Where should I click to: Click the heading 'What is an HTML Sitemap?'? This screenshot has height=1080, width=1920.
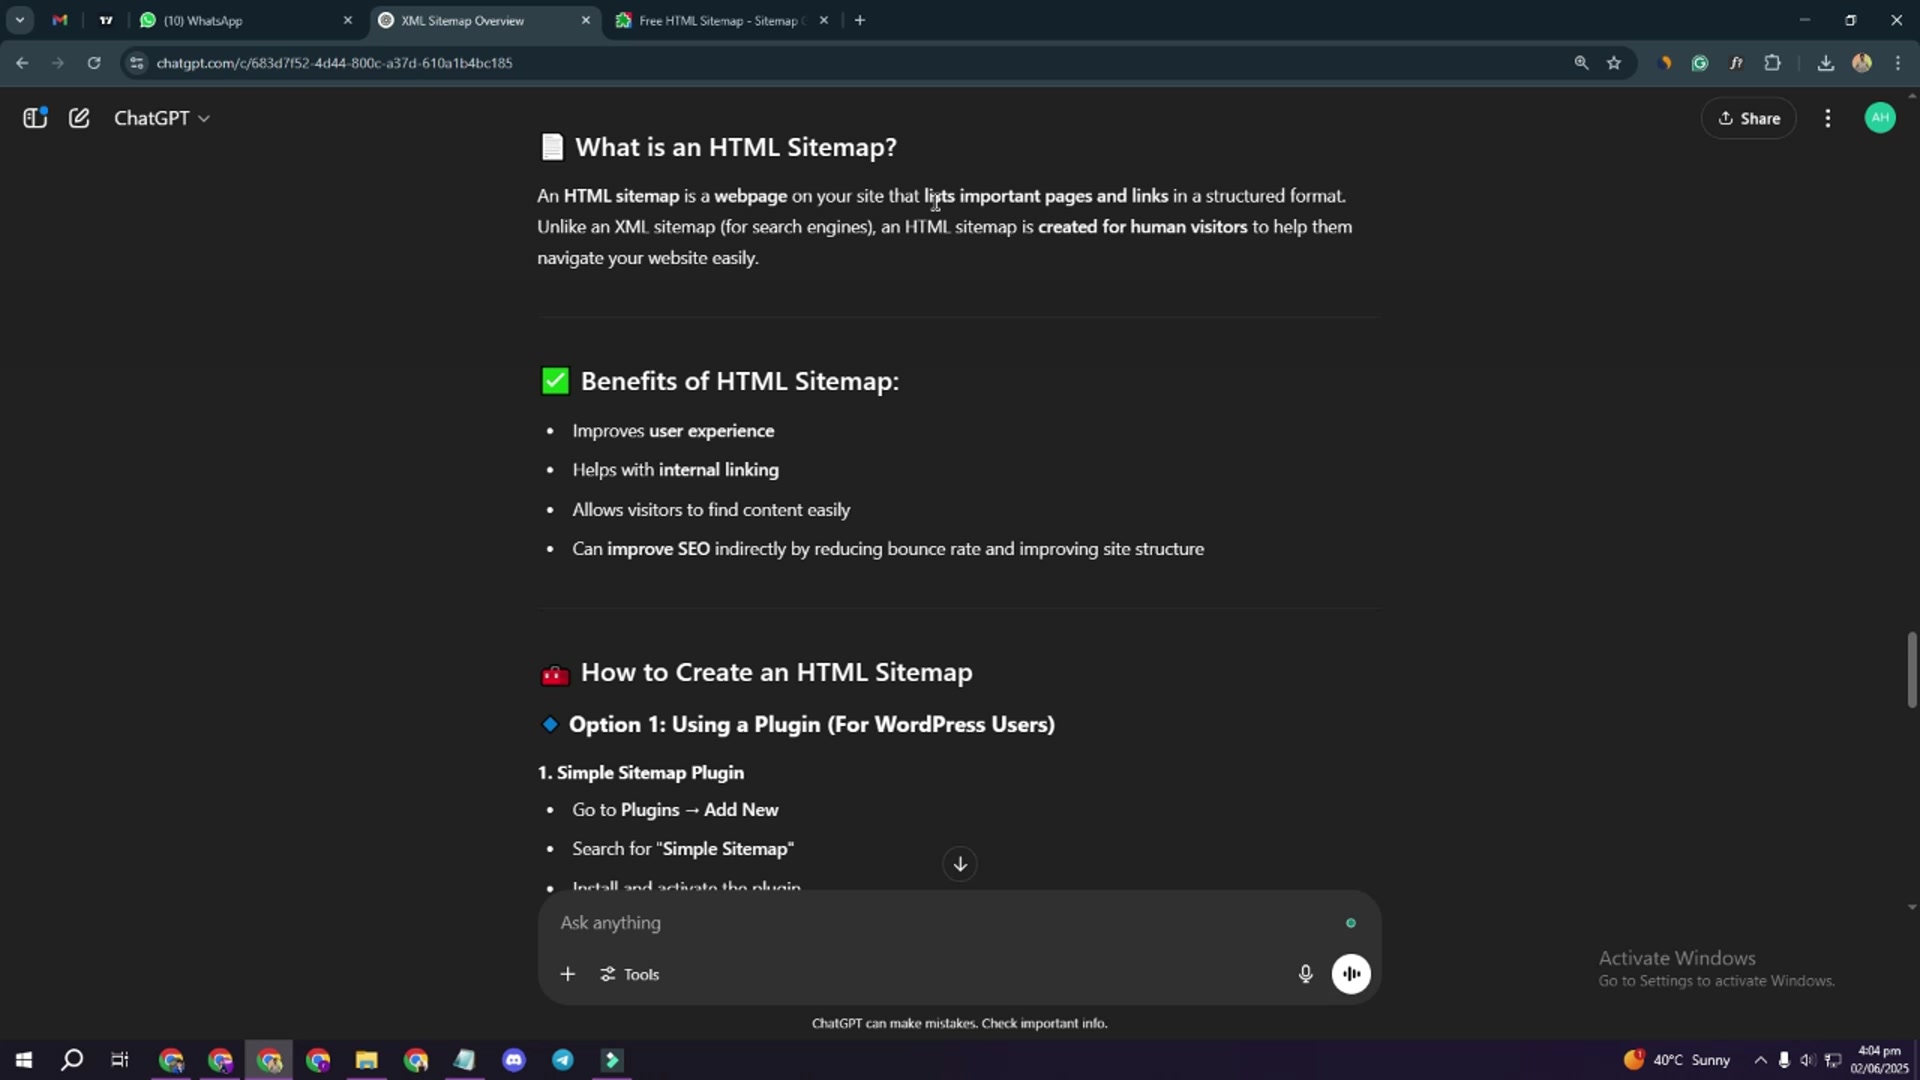coord(736,147)
